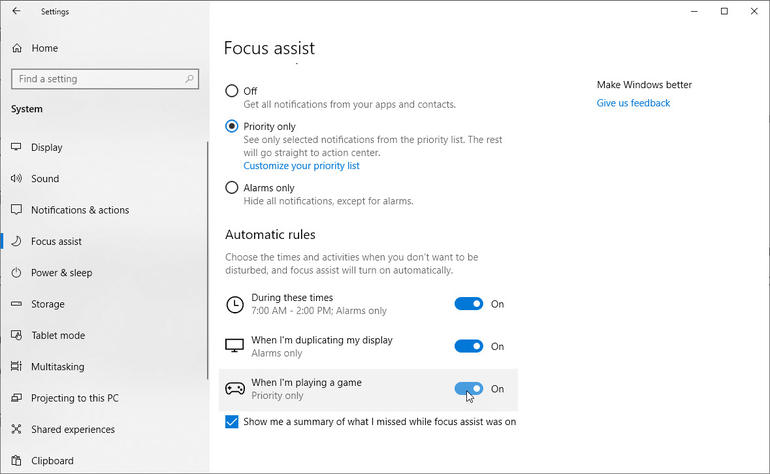Click the search magnifier icon
This screenshot has height=474, width=770.
(189, 79)
